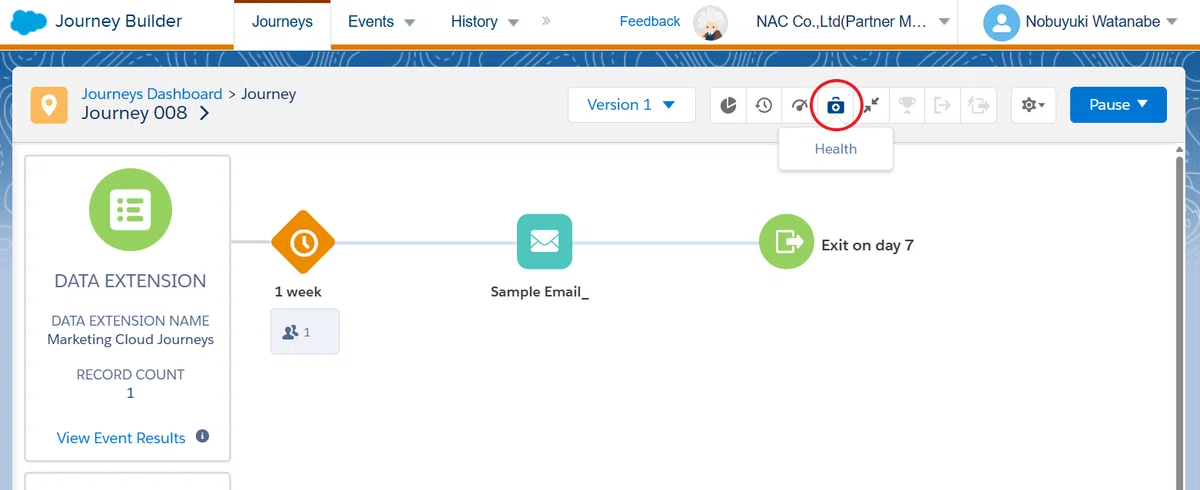This screenshot has width=1200, height=490.
Task: Open the History menu
Action: (485, 22)
